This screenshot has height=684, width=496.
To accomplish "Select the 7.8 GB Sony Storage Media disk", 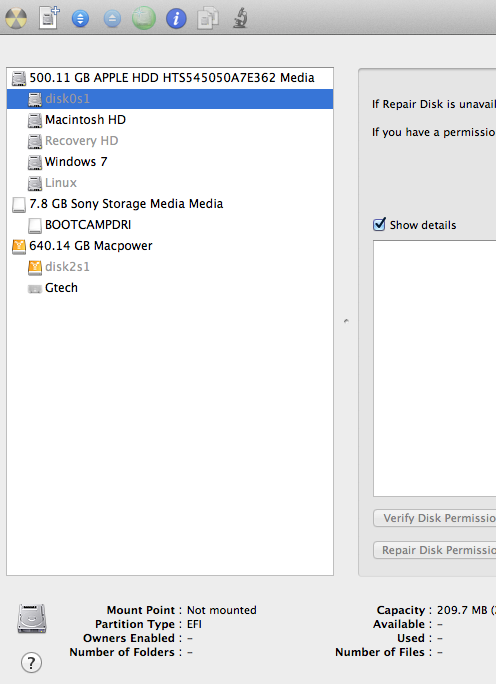I will coord(170,204).
